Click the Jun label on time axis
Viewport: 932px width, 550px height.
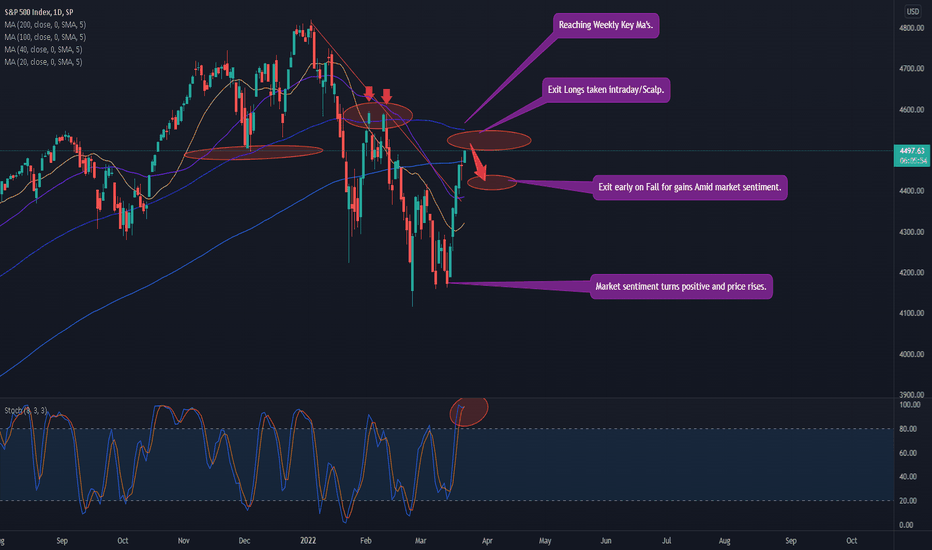pyautogui.click(x=606, y=540)
